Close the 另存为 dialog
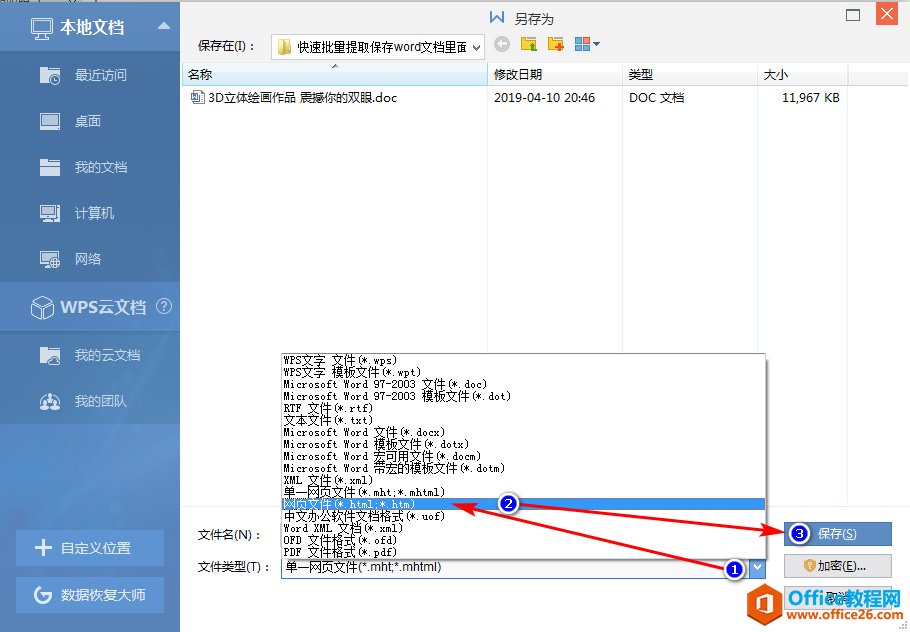Image resolution: width=910 pixels, height=632 pixels. [887, 14]
